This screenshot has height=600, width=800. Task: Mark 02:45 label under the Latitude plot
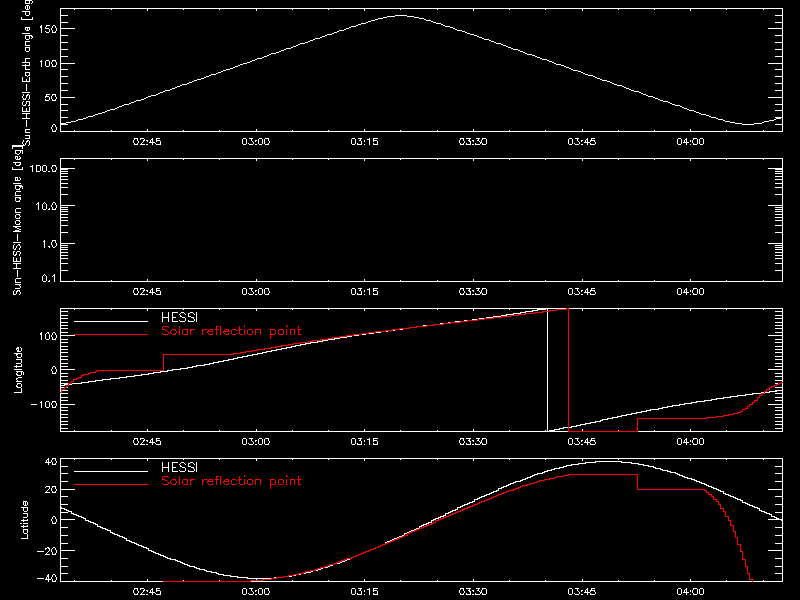pos(147,592)
